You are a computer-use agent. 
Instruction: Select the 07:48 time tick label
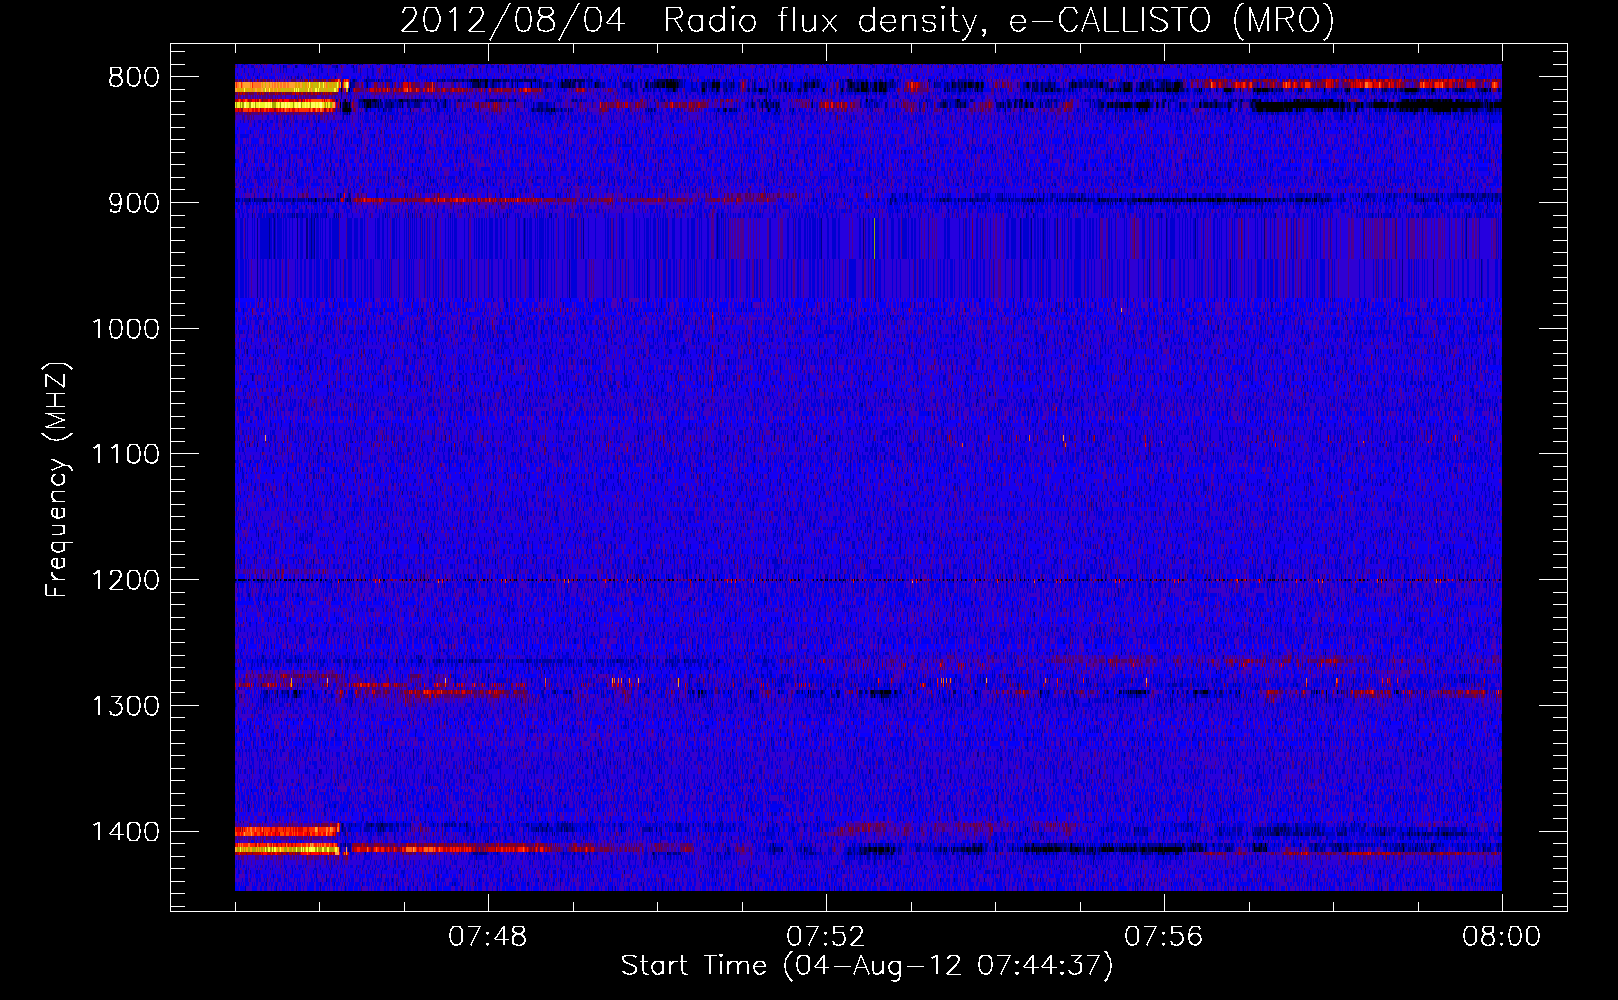(488, 937)
